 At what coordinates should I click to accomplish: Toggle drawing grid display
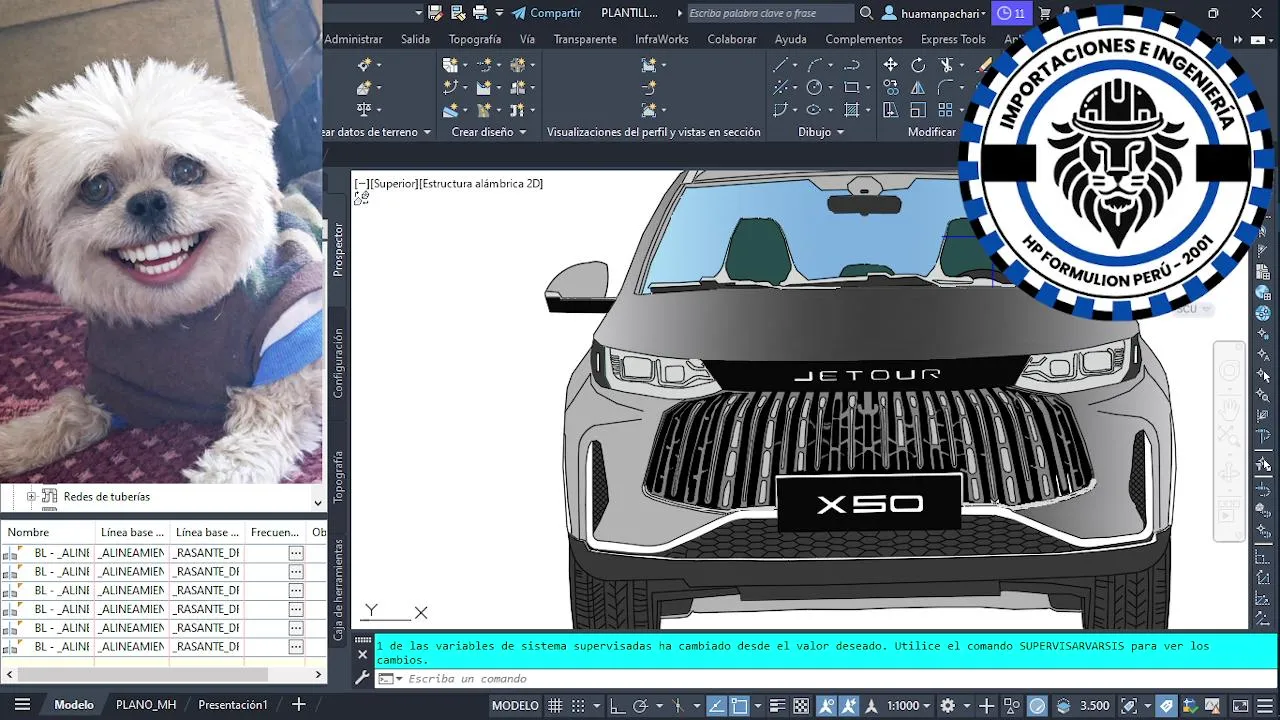(555, 705)
